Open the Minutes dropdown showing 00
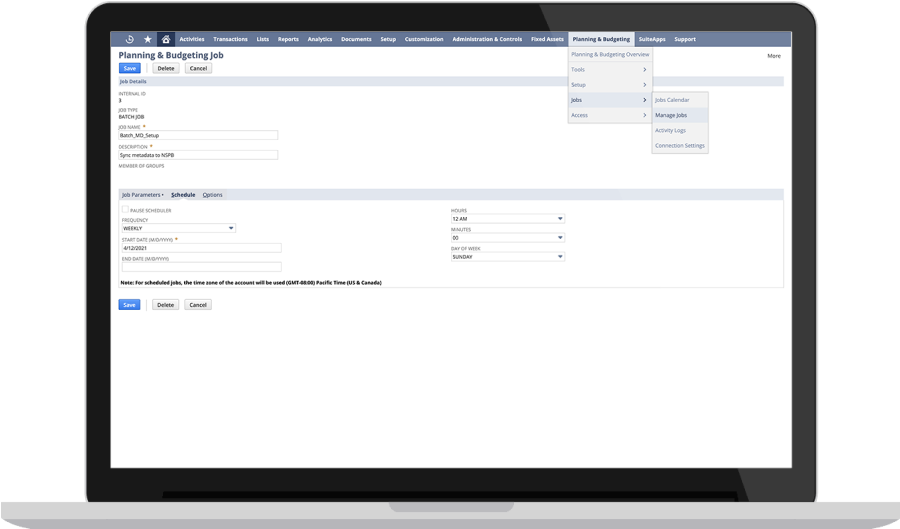The width and height of the screenshot is (900, 529). coord(507,238)
